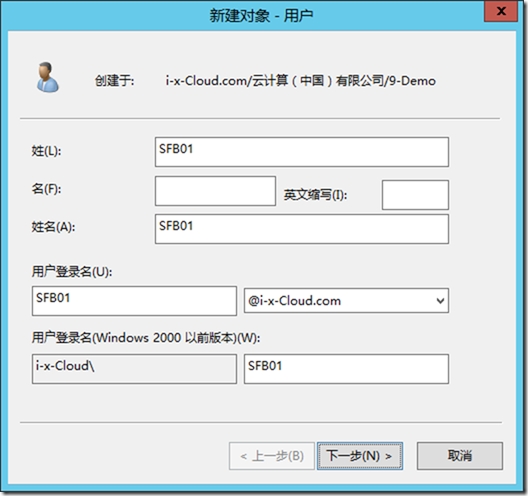Click the 用户登录名(U): label
528x496 pixels.
[72, 271]
